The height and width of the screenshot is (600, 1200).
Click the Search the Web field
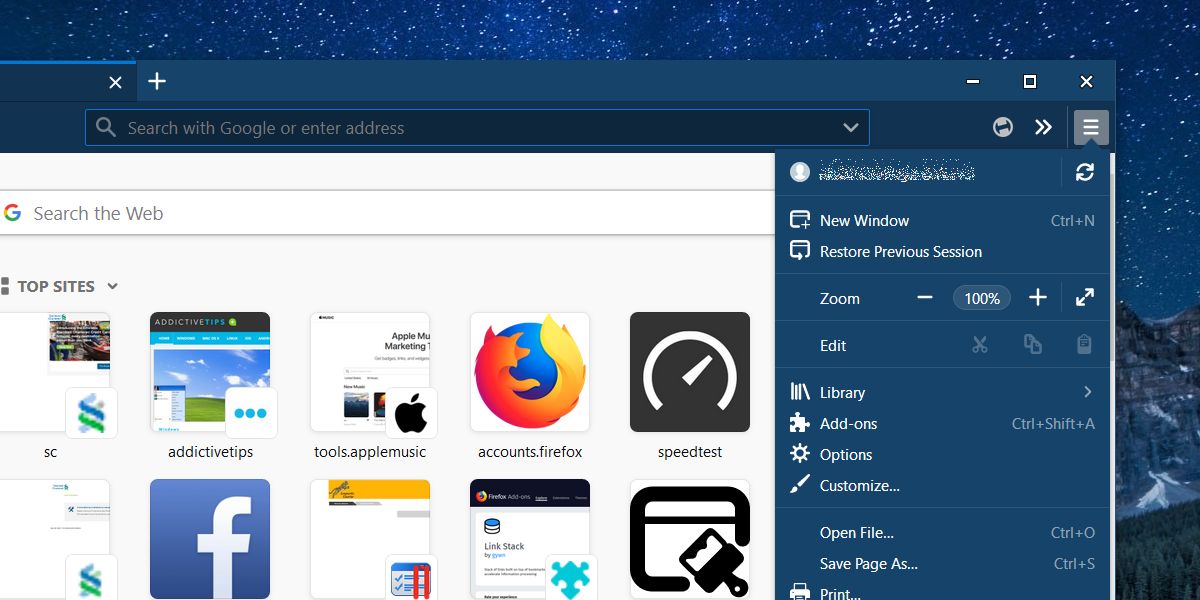tap(387, 213)
